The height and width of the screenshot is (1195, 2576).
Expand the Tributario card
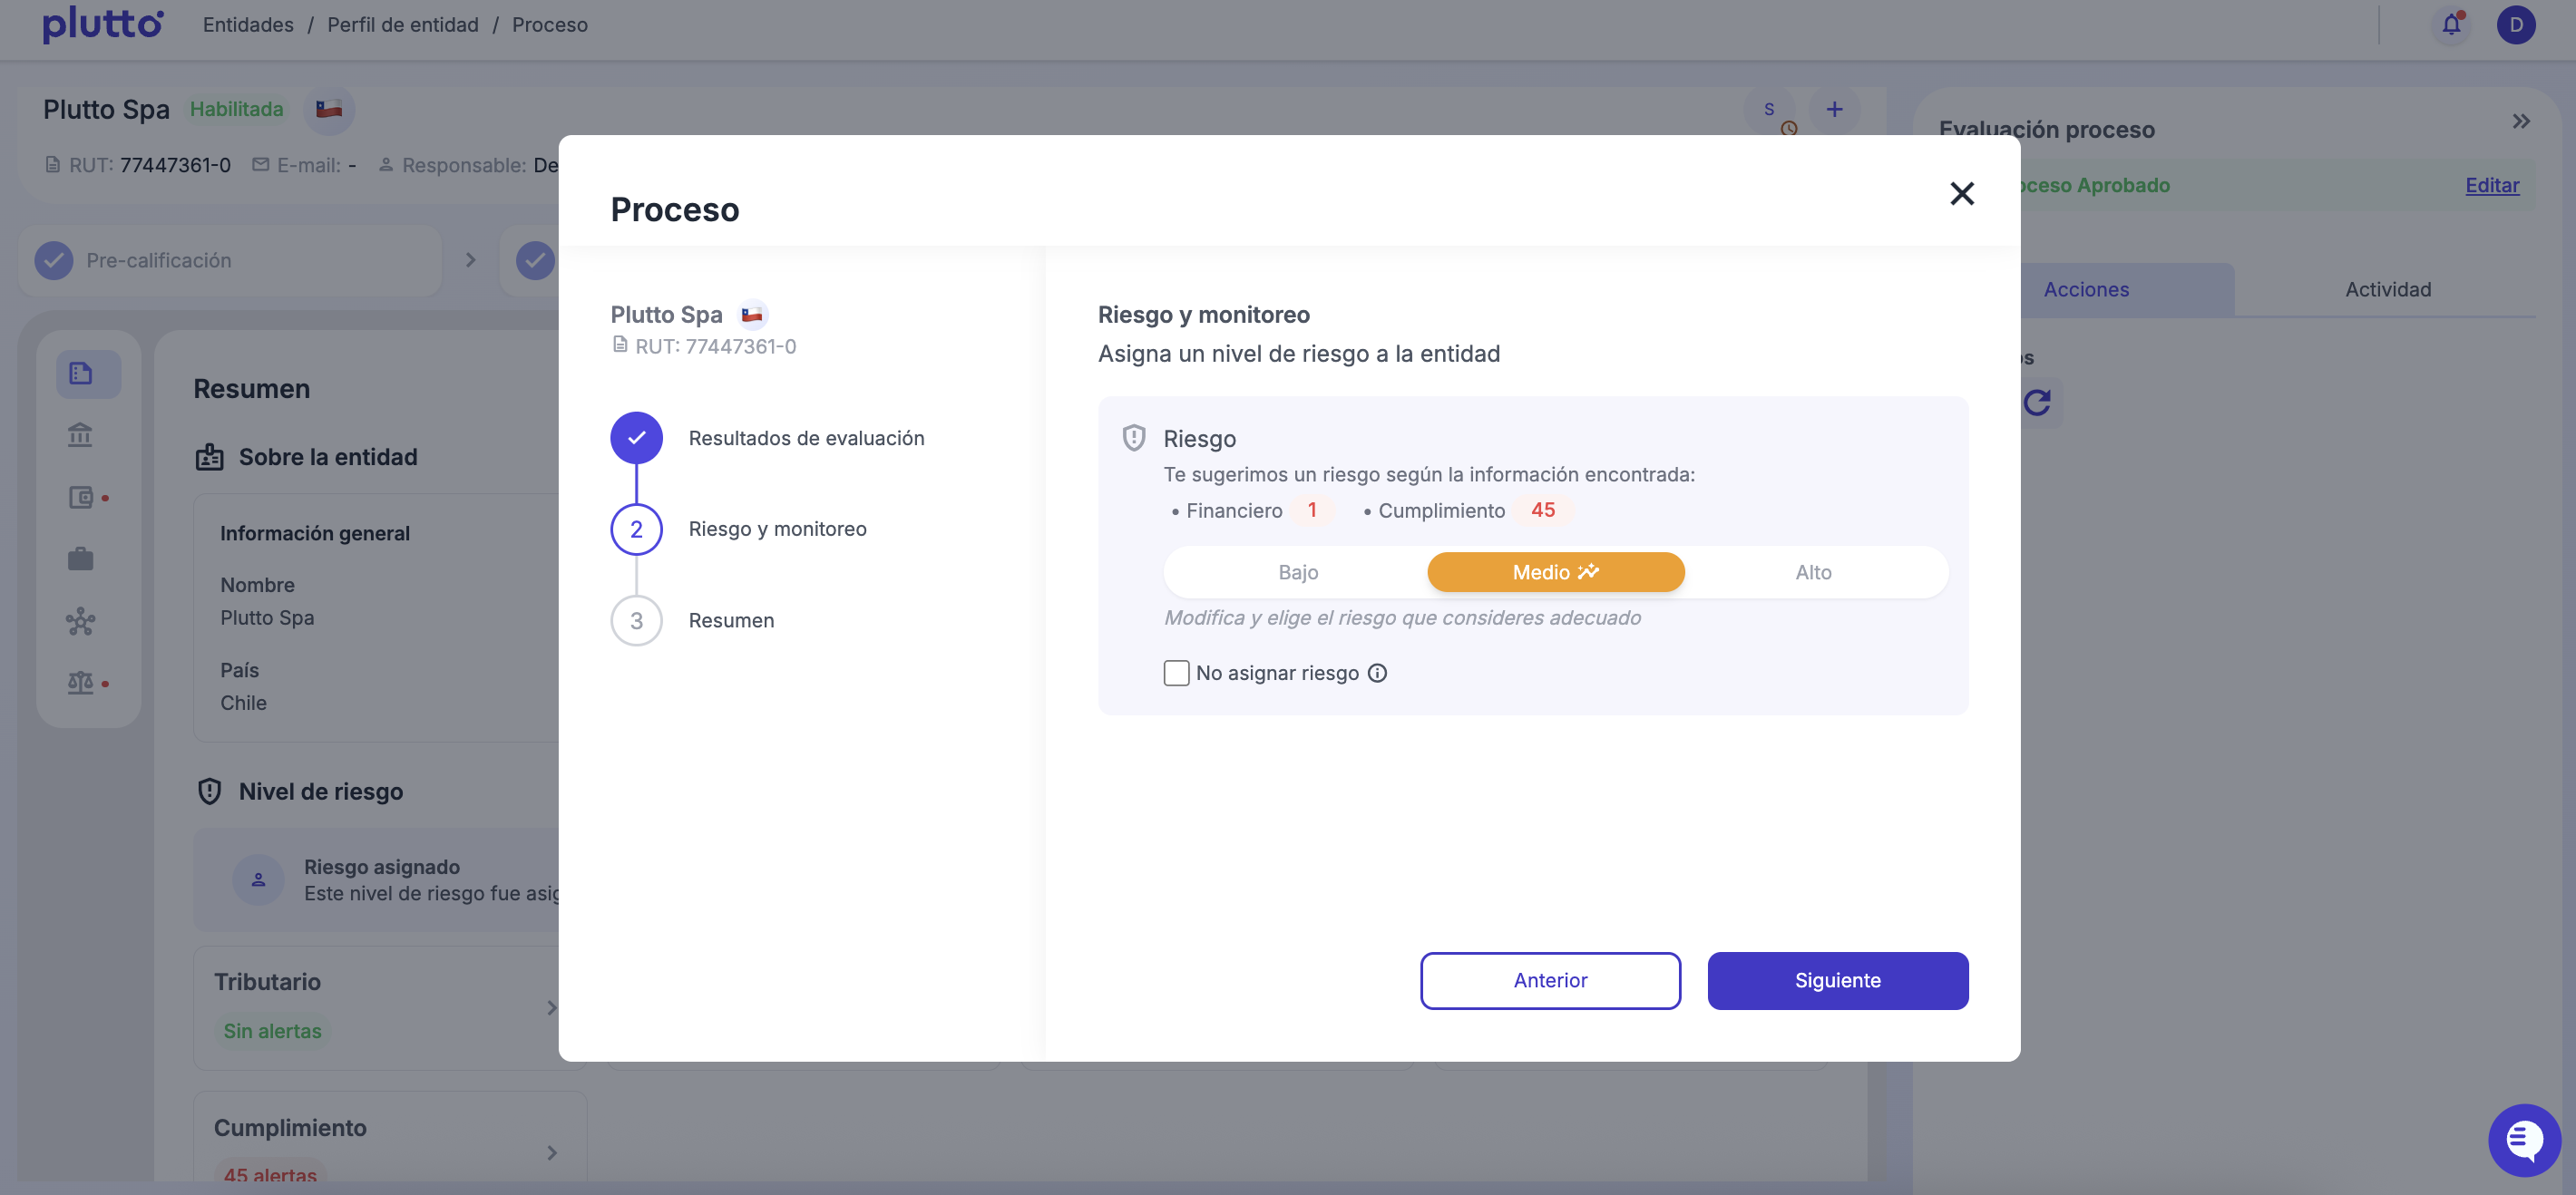551,1008
